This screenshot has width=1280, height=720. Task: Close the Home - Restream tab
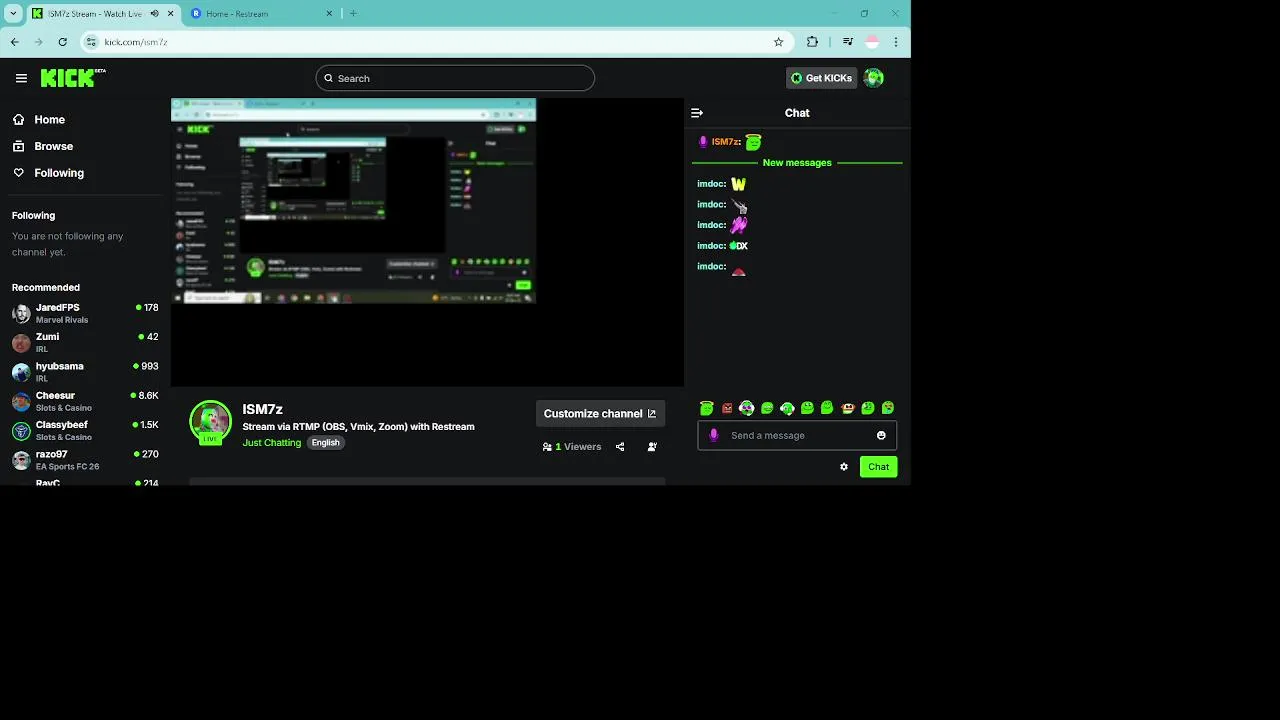point(329,13)
